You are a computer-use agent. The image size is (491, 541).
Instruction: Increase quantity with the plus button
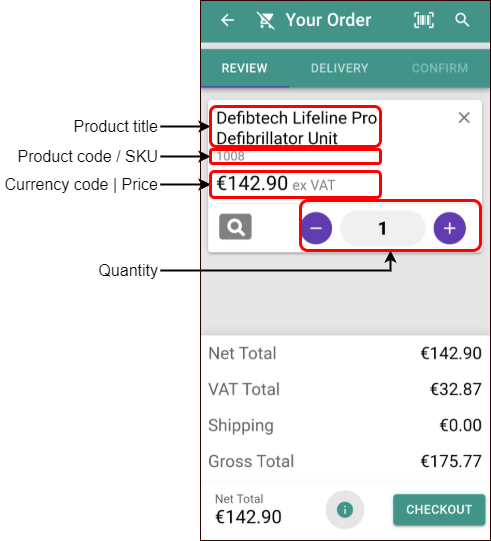[x=449, y=228]
